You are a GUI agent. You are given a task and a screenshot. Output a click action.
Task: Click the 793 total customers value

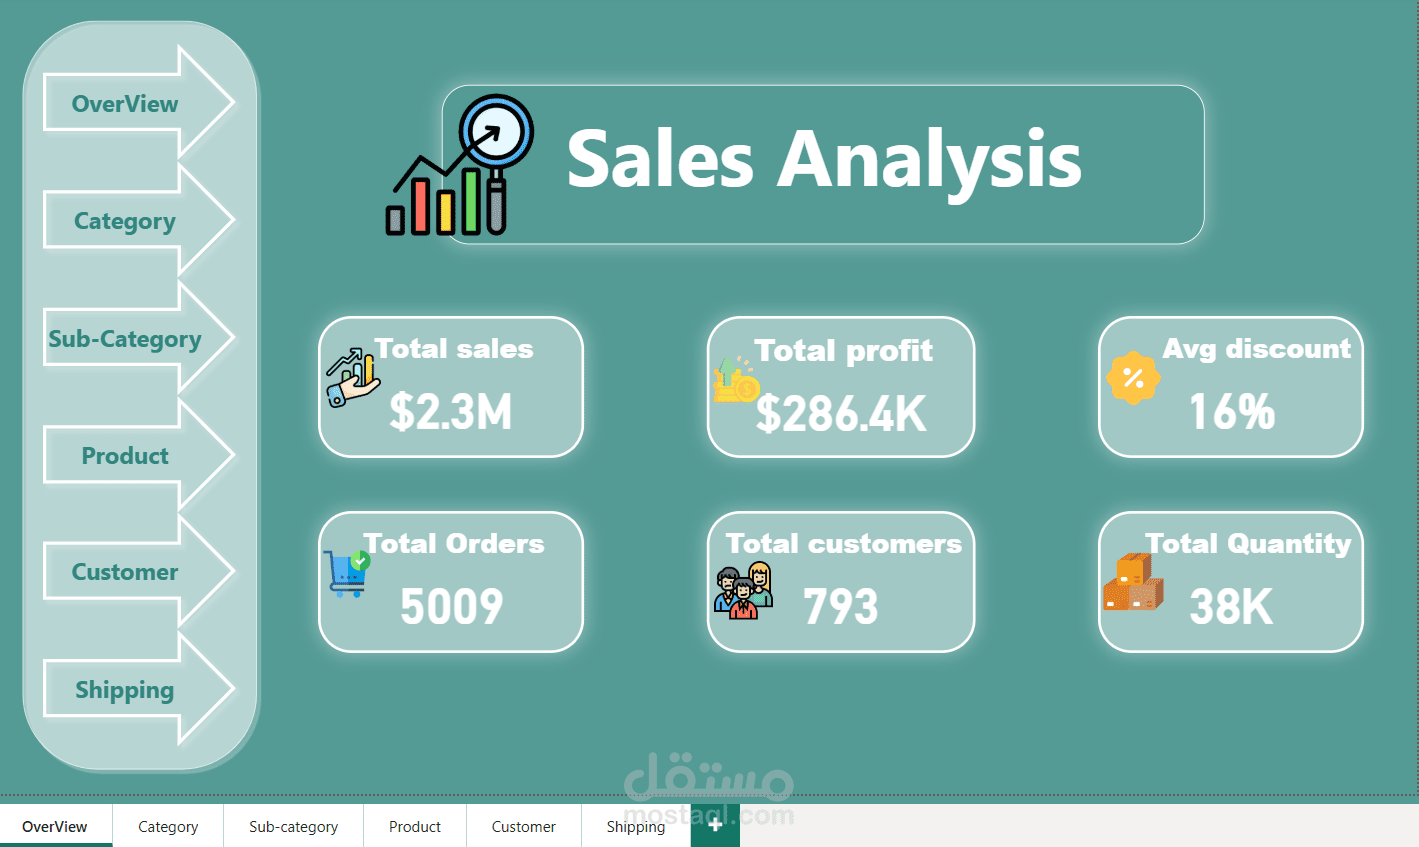[841, 606]
